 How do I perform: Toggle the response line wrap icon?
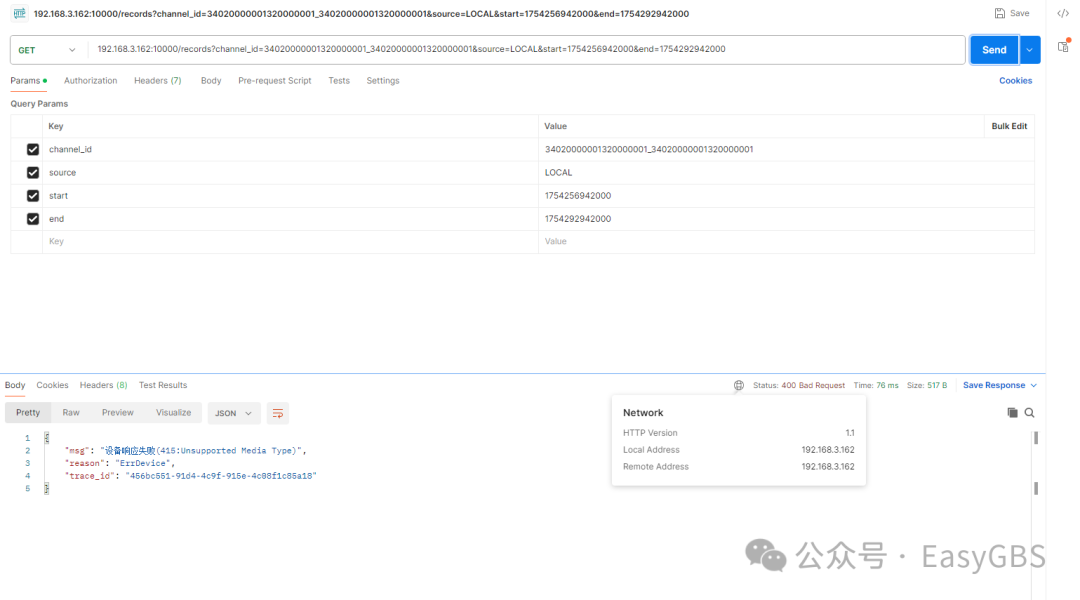(x=278, y=413)
